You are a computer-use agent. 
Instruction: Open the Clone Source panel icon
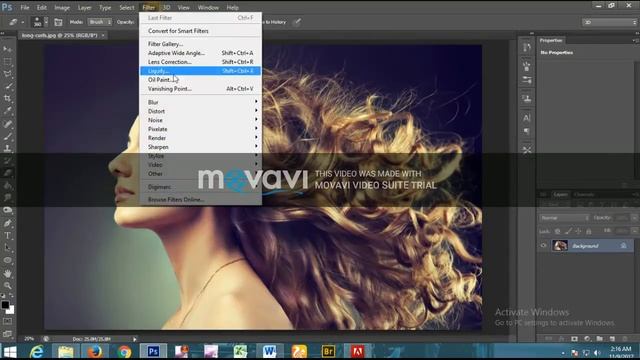coord(527,98)
